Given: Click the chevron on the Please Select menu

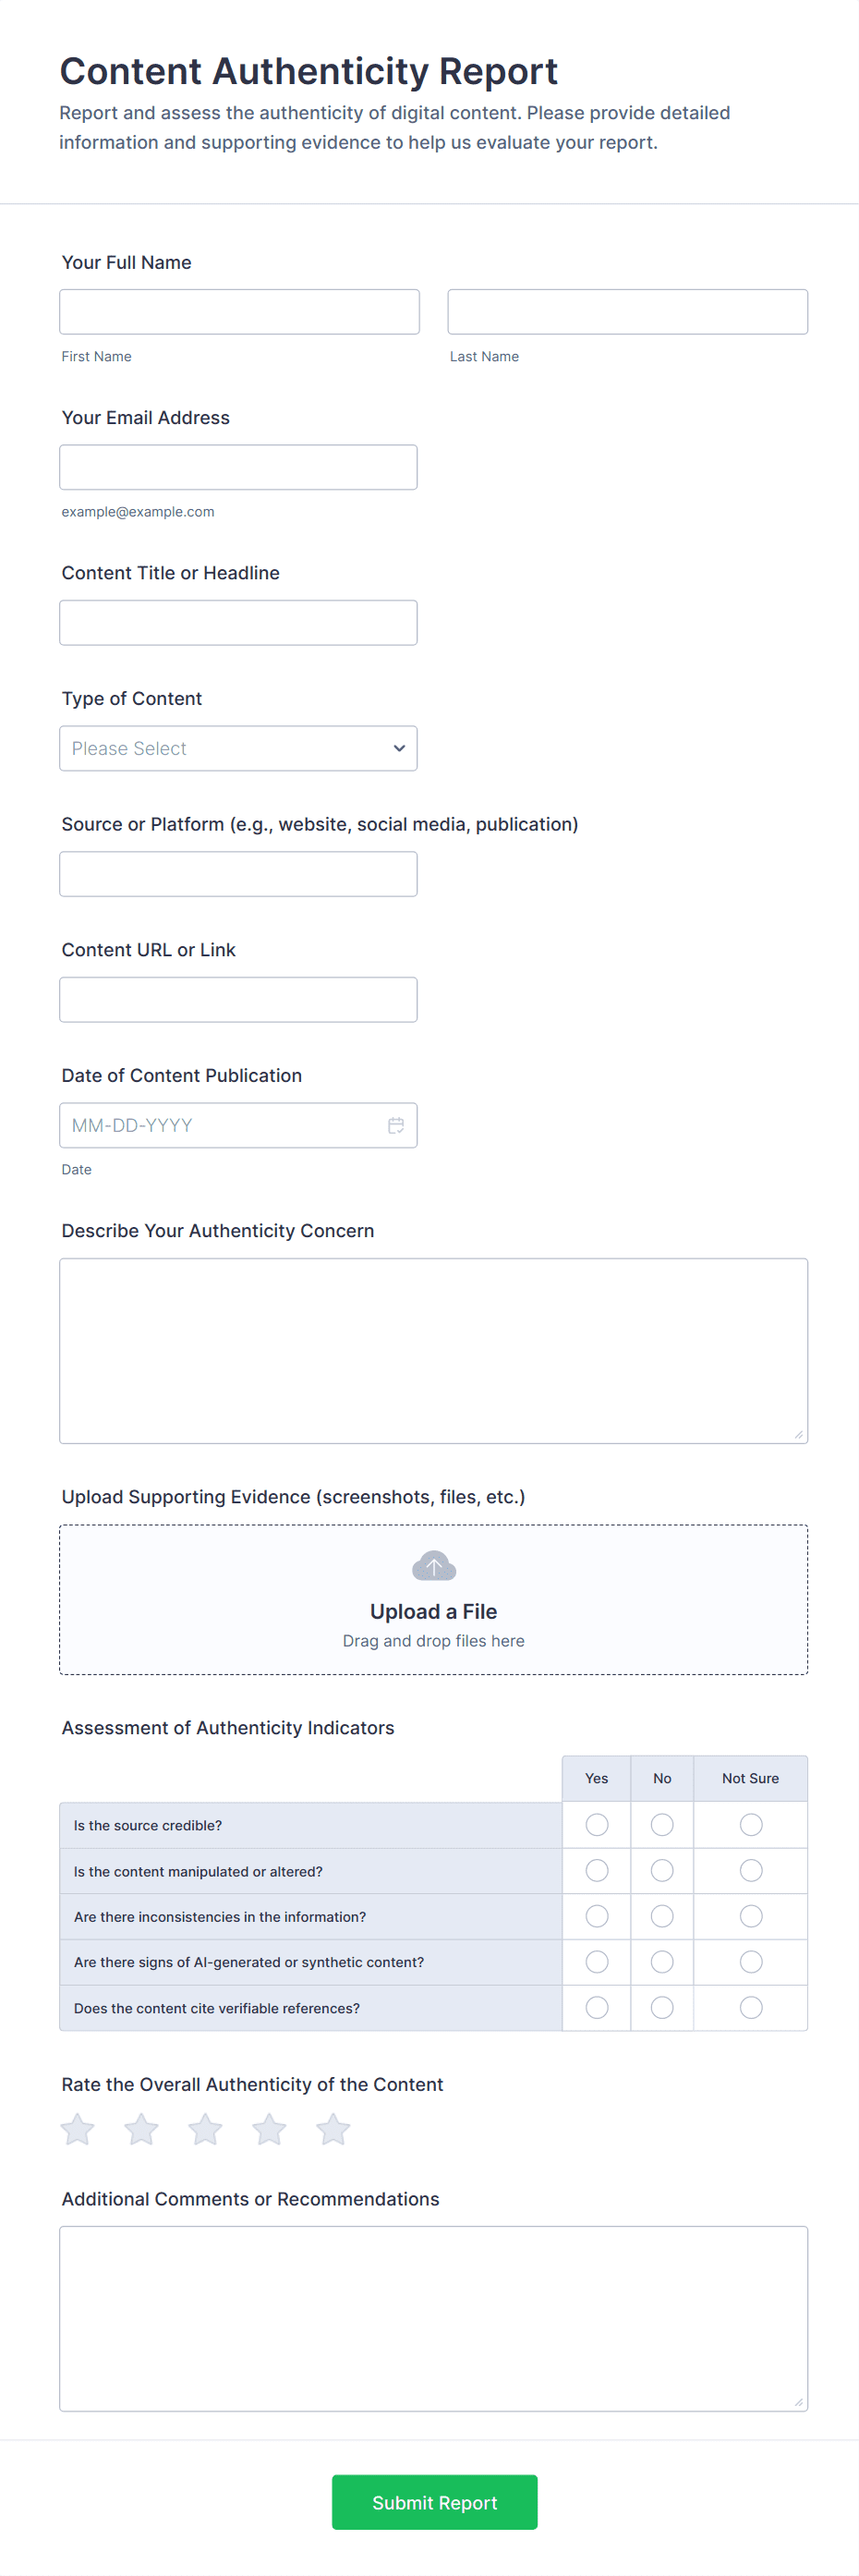Looking at the screenshot, I should pyautogui.click(x=397, y=748).
